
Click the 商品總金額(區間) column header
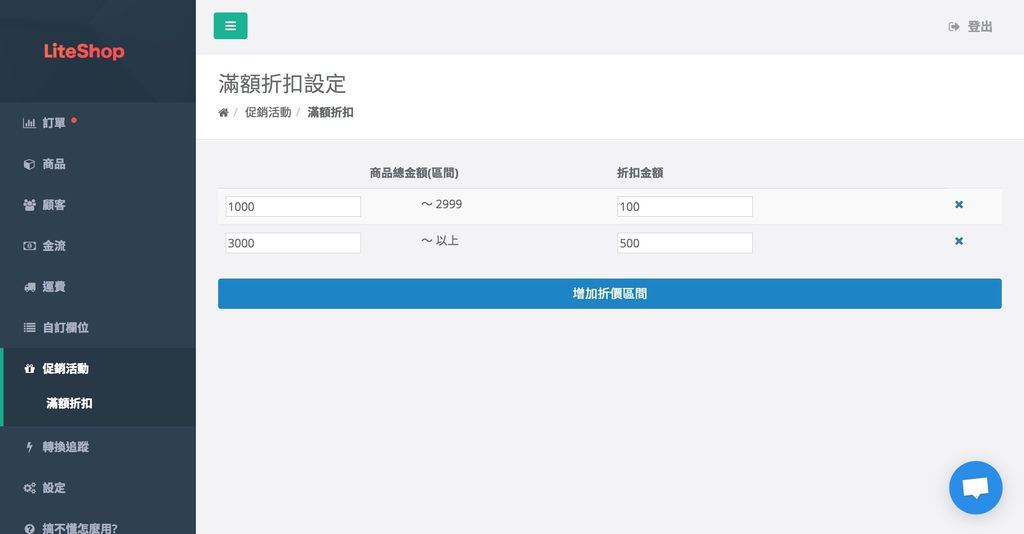pos(414,173)
